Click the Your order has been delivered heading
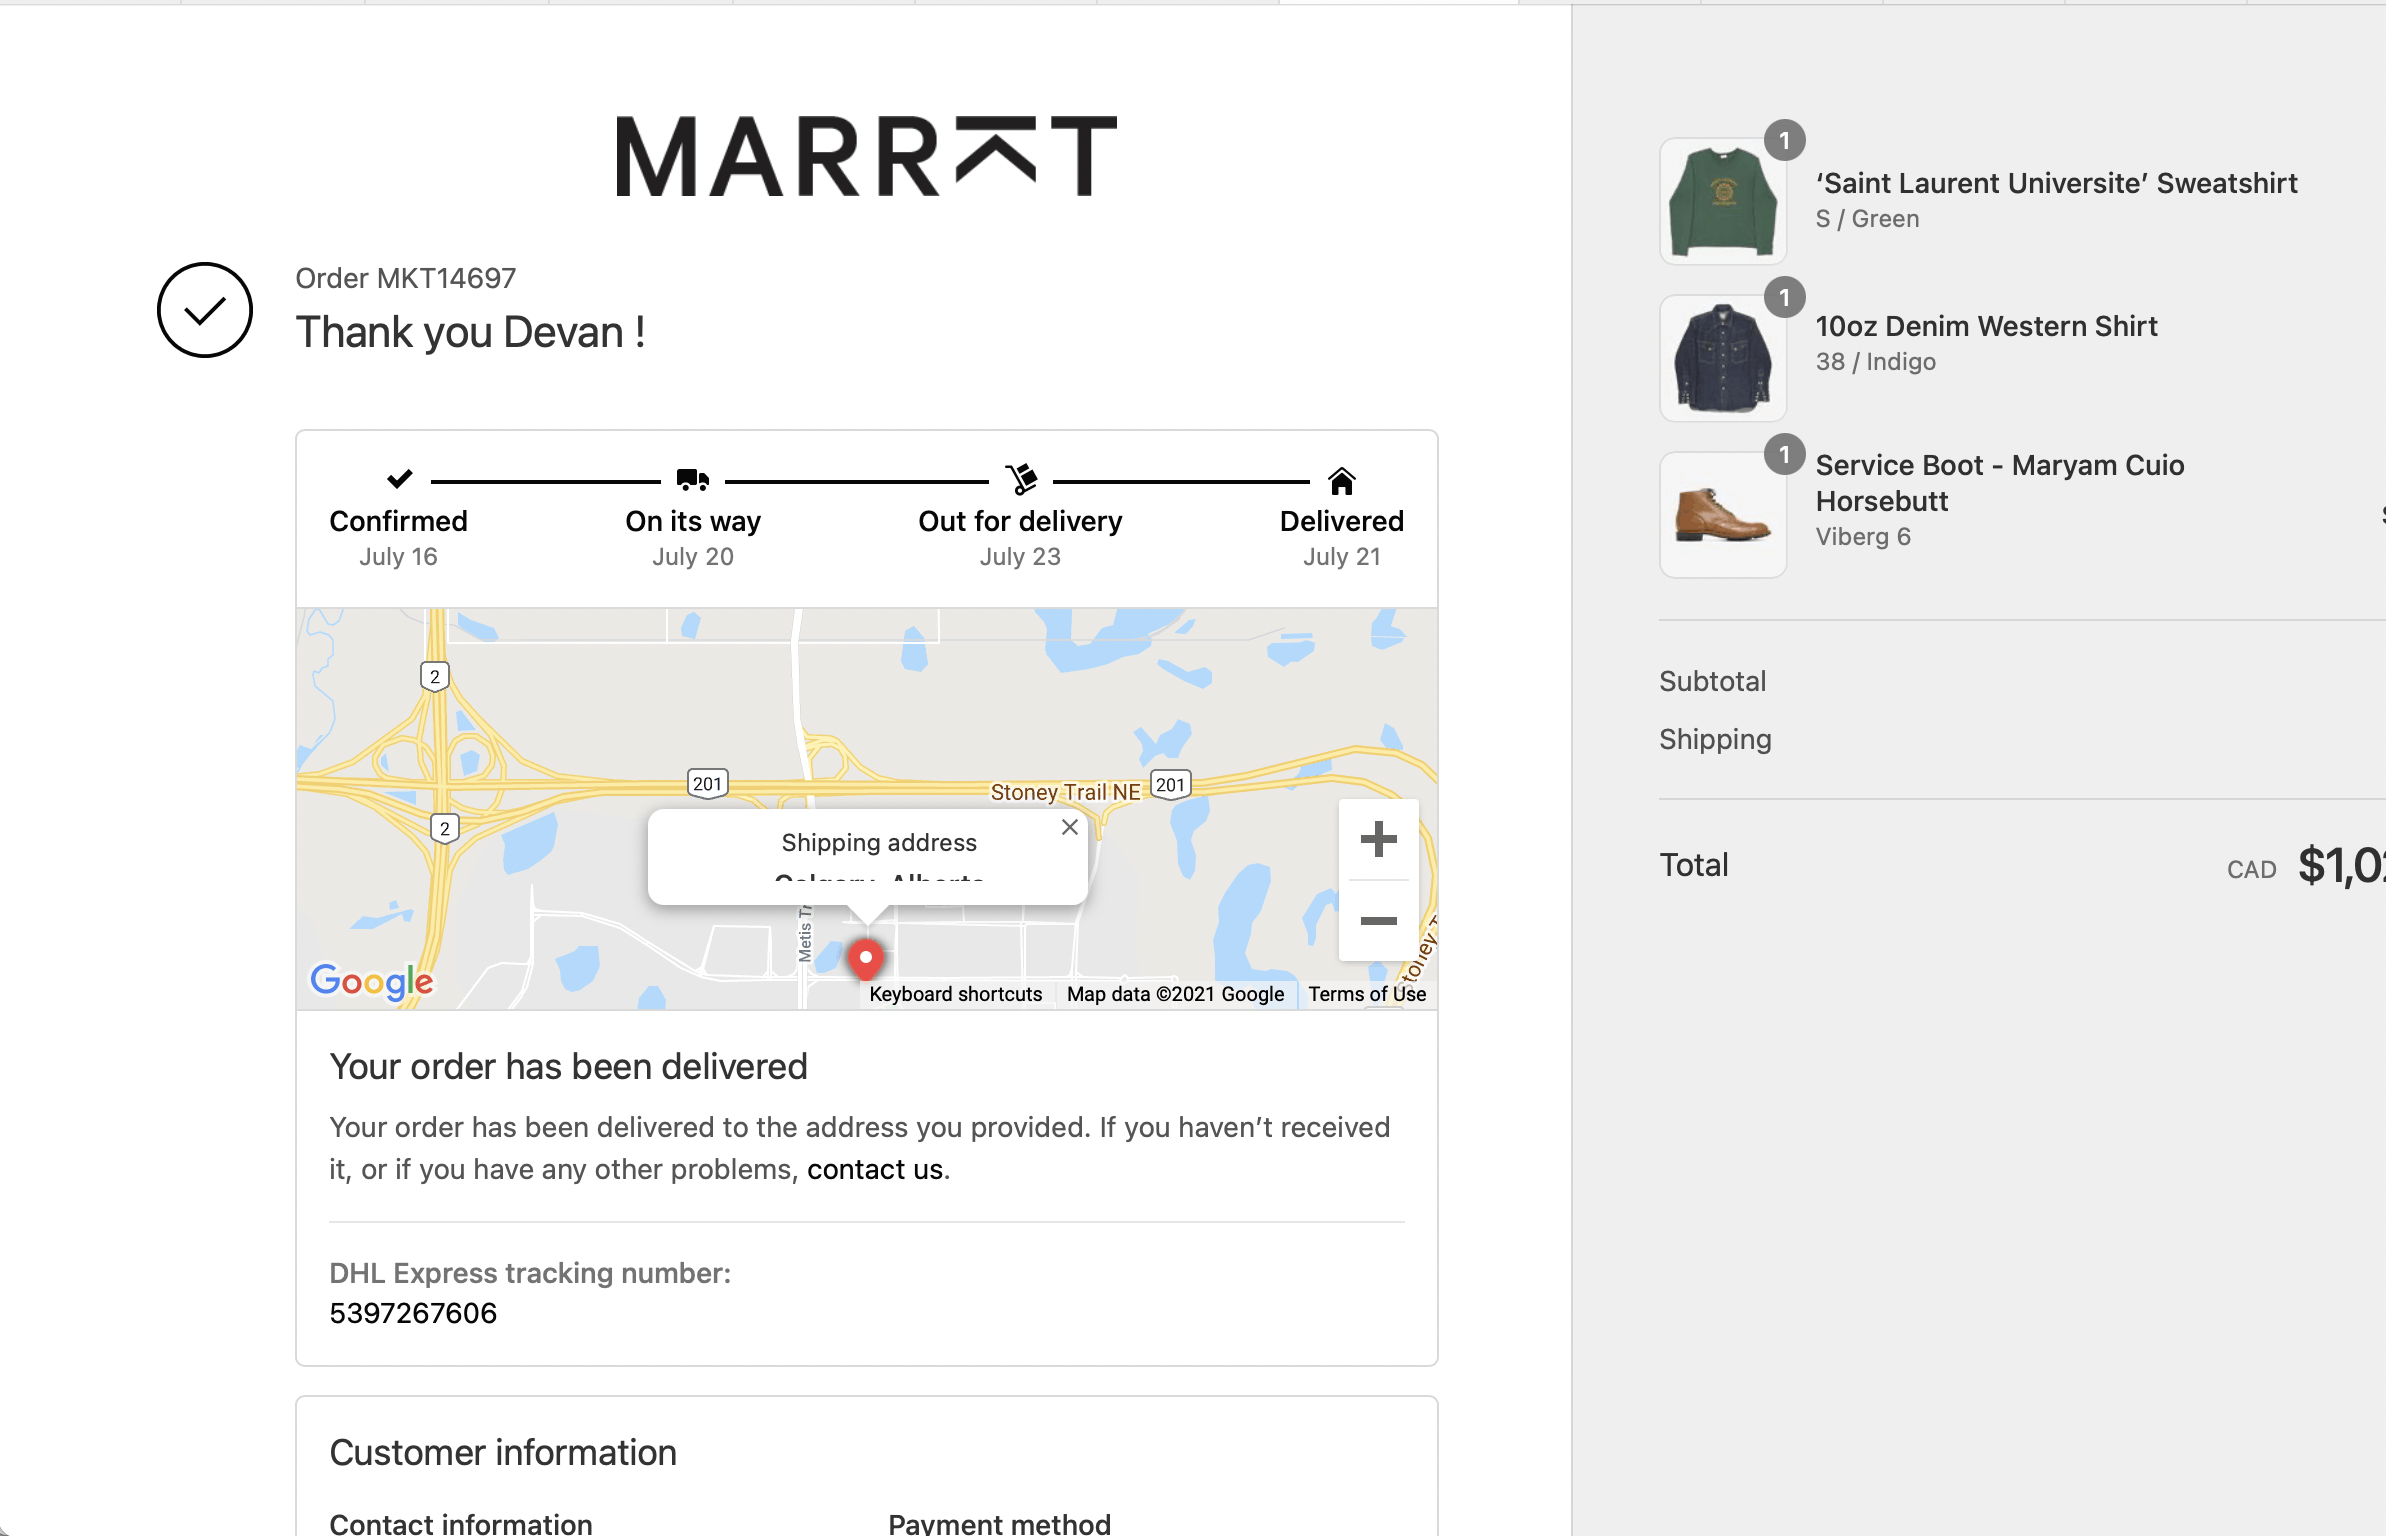This screenshot has height=1536, width=2386. tap(568, 1067)
